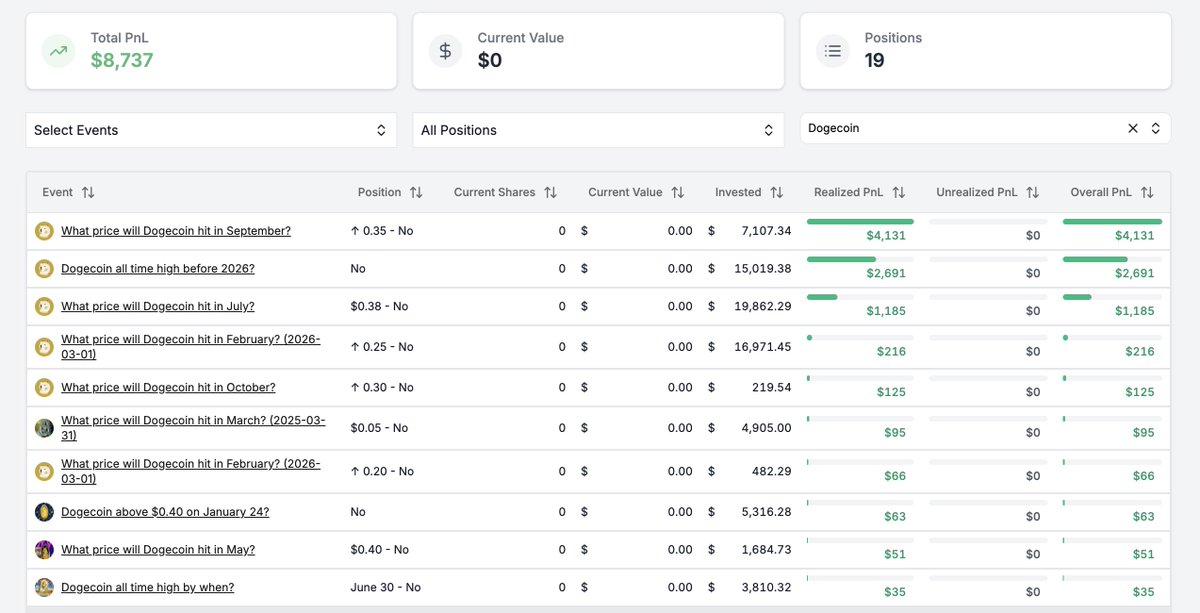Click position cell '$0.40 - No'
Image resolution: width=1200 pixels, height=613 pixels.
click(x=380, y=549)
